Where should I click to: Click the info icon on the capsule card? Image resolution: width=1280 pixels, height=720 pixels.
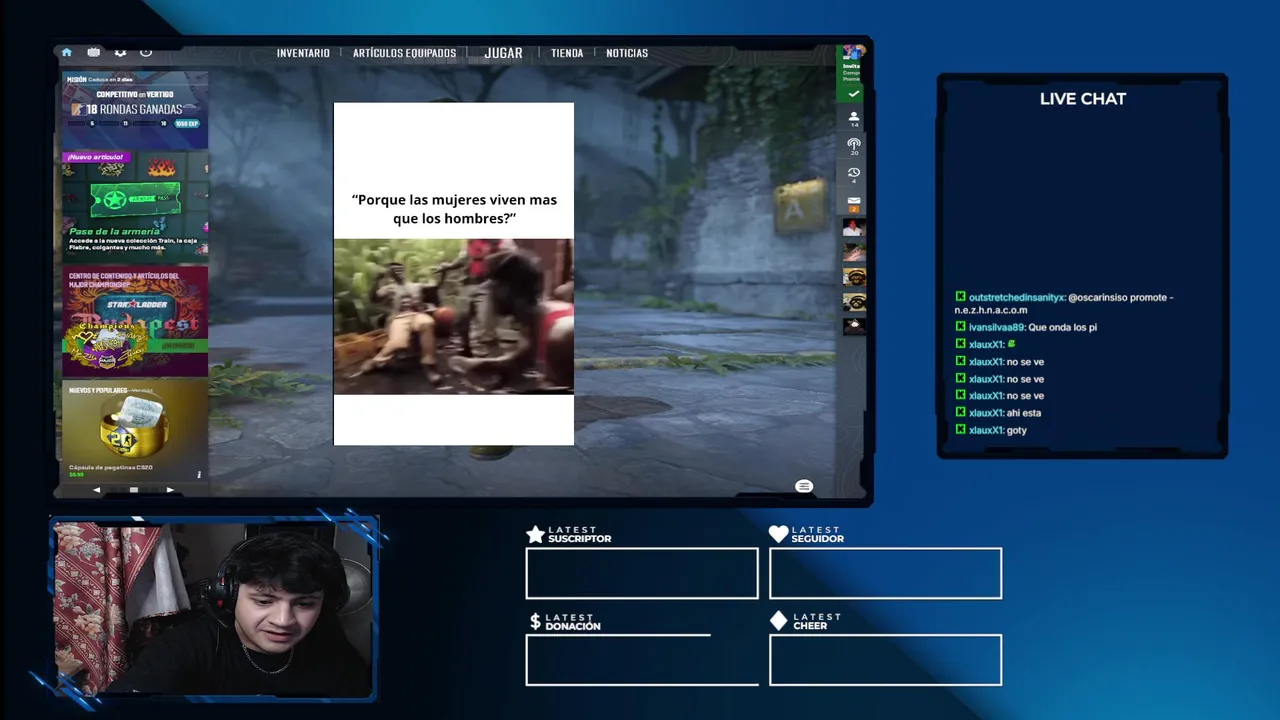pos(198,474)
